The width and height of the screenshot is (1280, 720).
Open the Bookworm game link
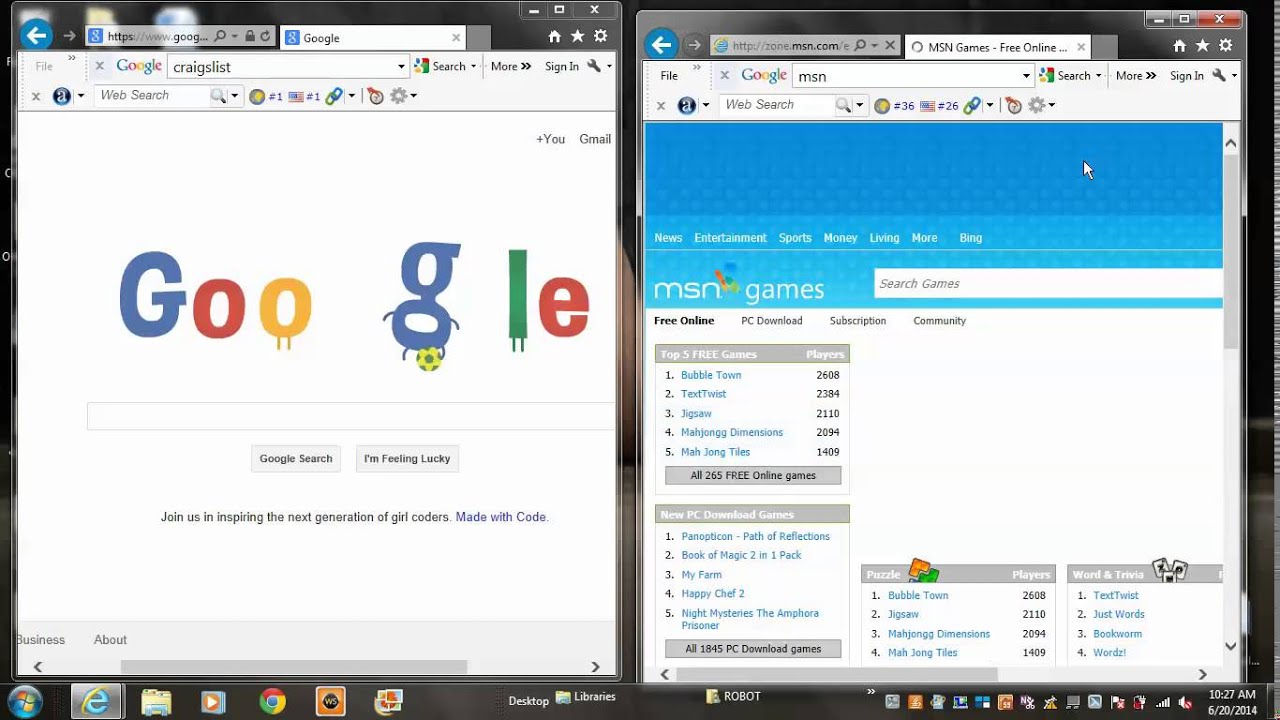click(x=1117, y=634)
